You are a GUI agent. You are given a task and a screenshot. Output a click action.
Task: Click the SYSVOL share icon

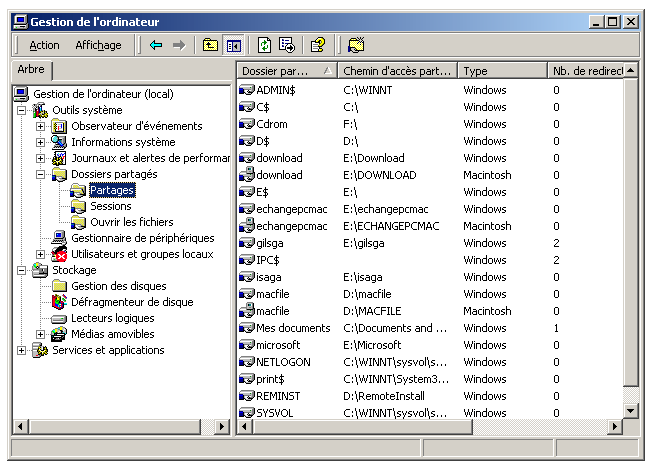[247, 413]
